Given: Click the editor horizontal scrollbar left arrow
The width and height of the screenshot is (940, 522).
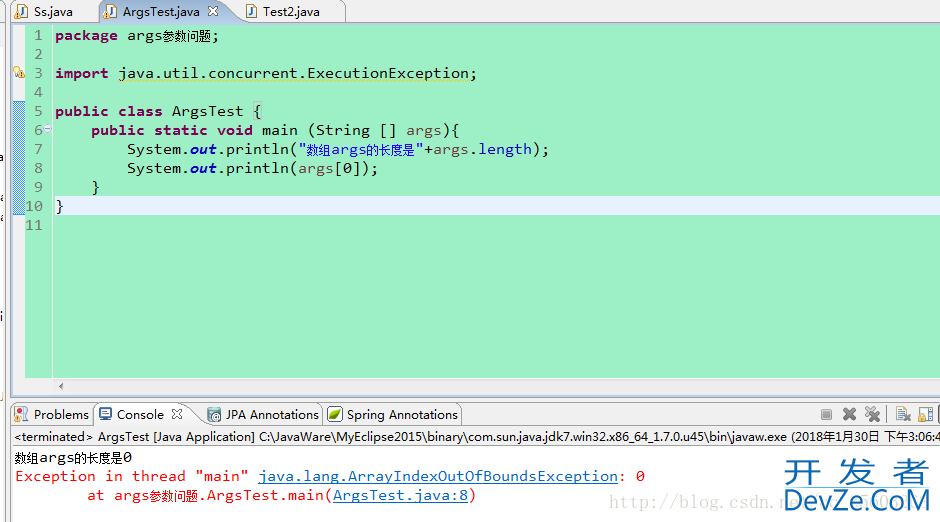Looking at the screenshot, I should click(61, 387).
